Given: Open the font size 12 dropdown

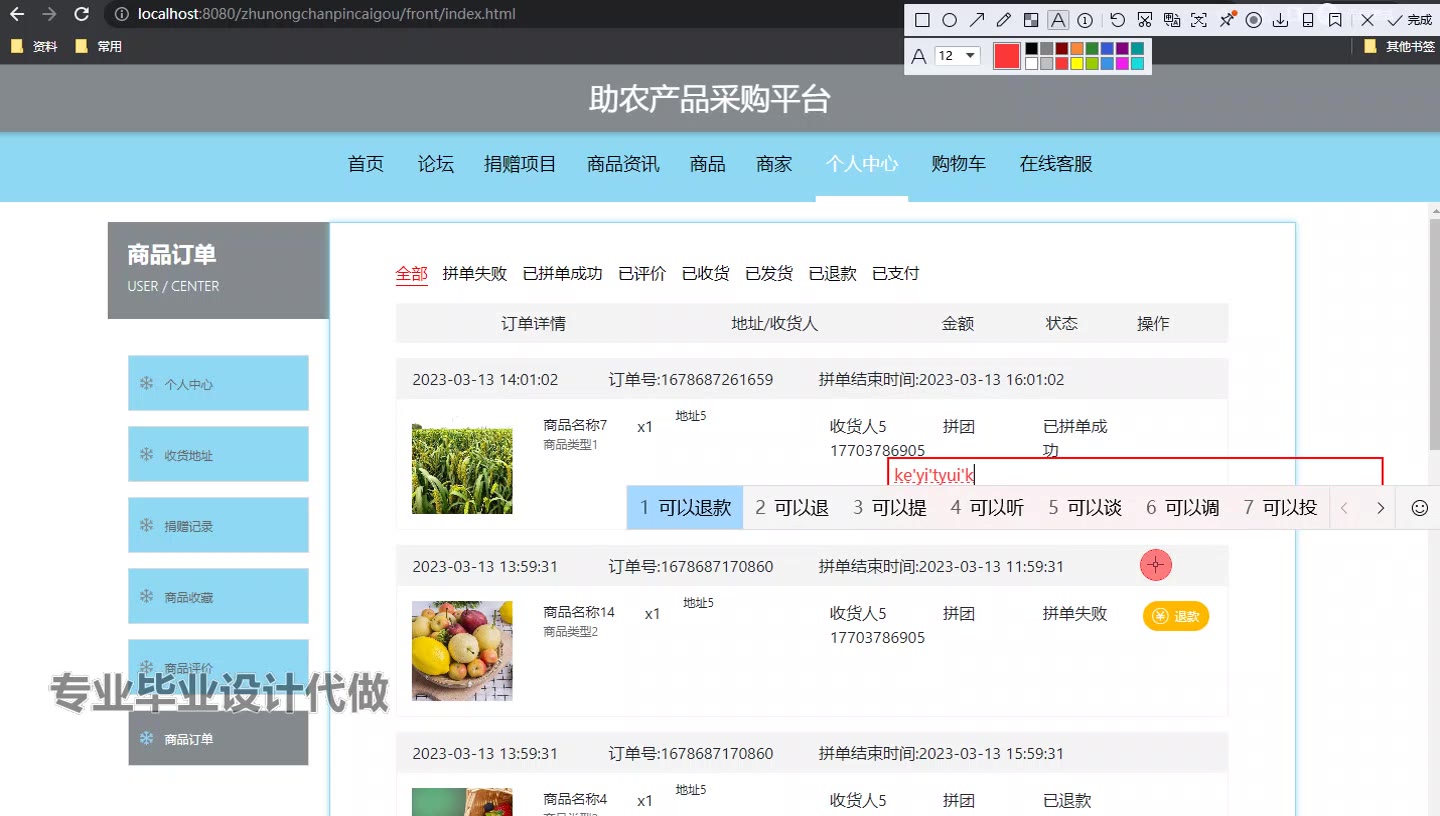Looking at the screenshot, I should click(957, 56).
